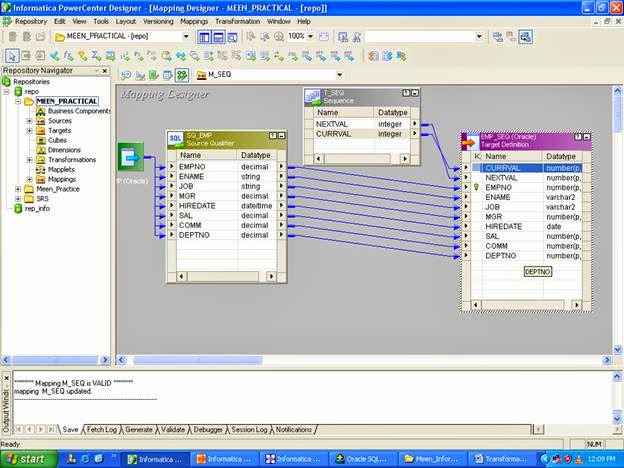Toggle the Navigator window view button
The image size is (624, 468).
point(204,37)
